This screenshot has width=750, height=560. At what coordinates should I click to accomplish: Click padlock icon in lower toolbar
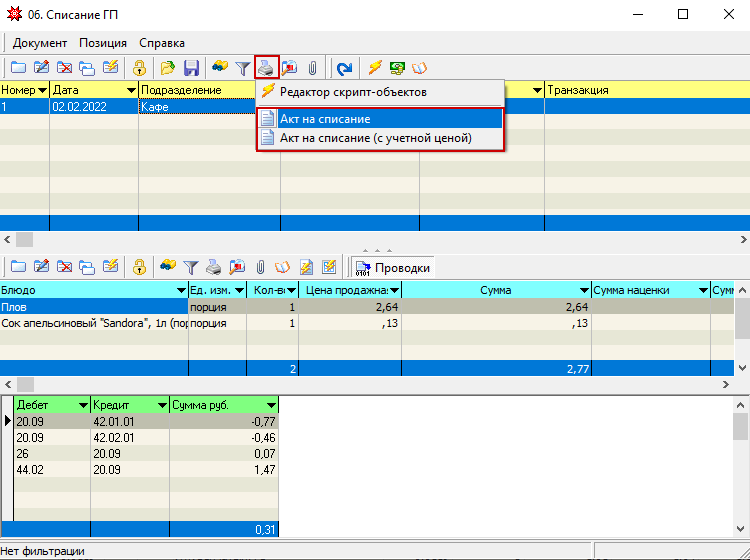(x=139, y=266)
